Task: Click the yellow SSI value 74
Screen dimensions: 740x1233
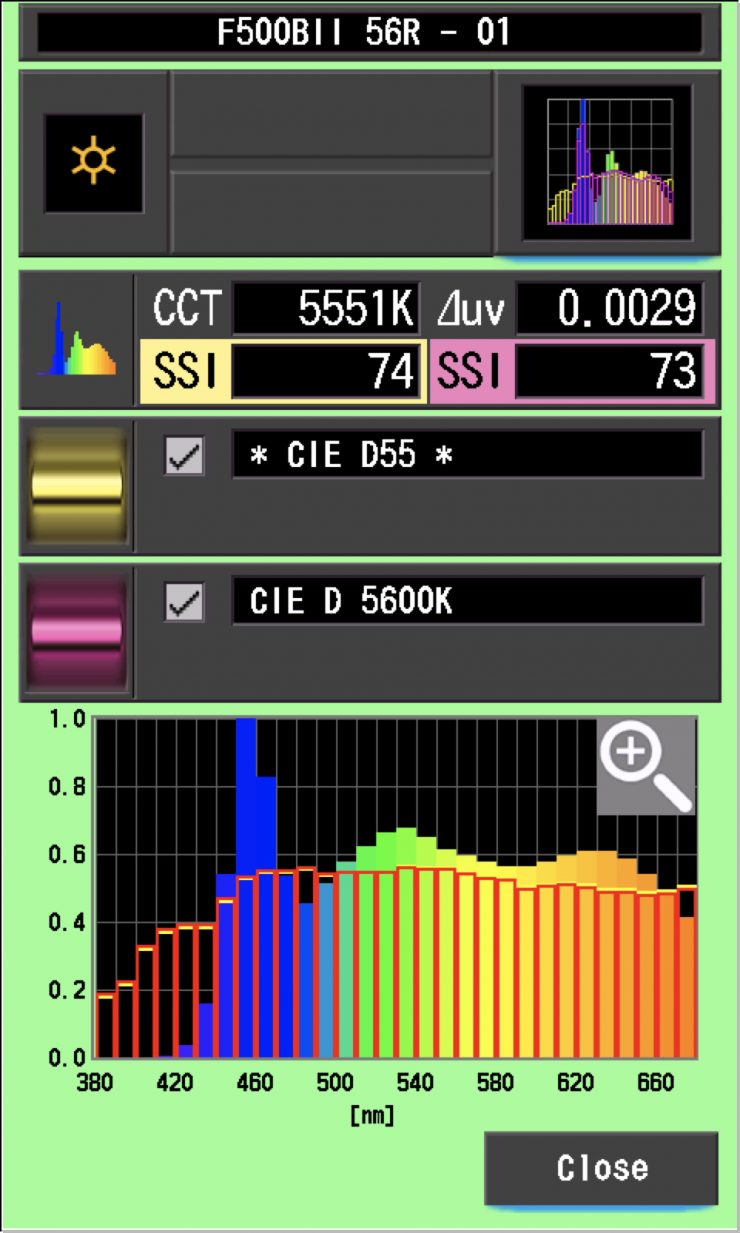Action: (325, 372)
